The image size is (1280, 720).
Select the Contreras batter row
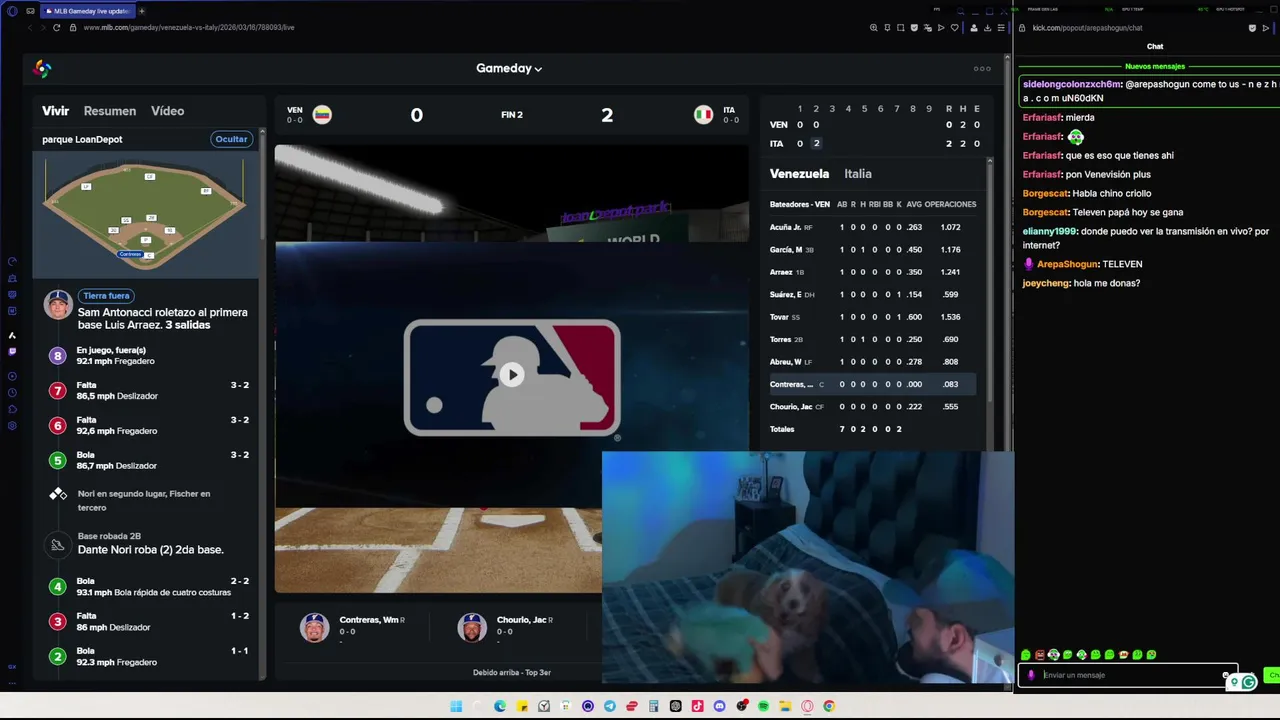872,384
